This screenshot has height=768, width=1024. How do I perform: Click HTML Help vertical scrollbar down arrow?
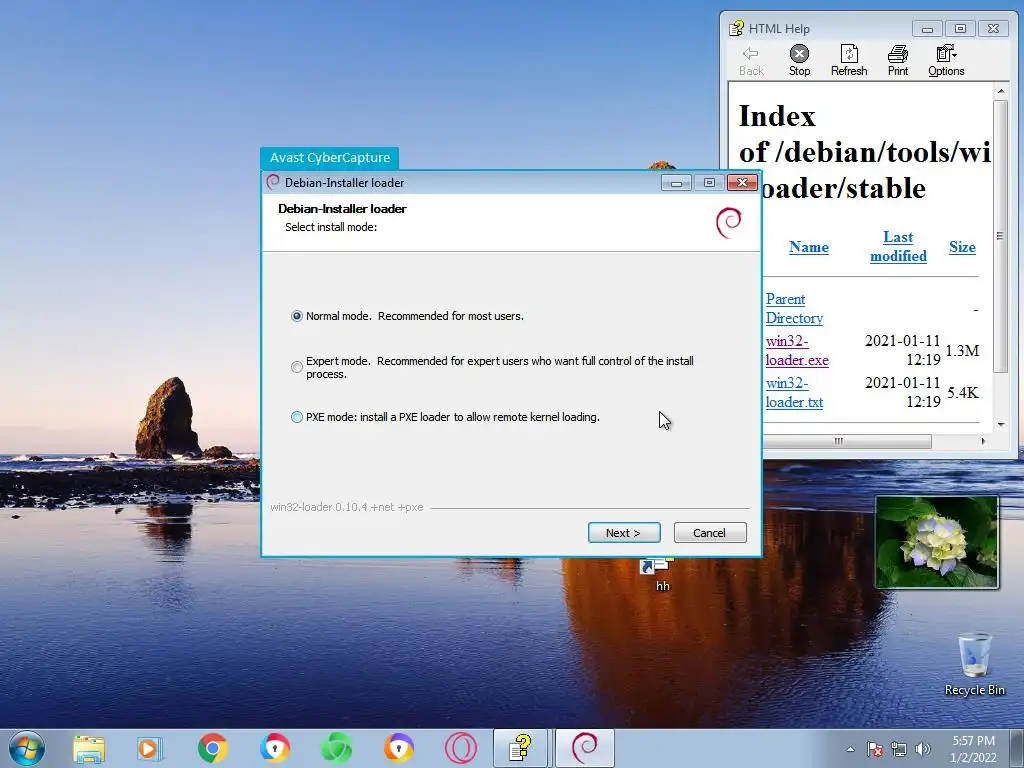(1000, 424)
